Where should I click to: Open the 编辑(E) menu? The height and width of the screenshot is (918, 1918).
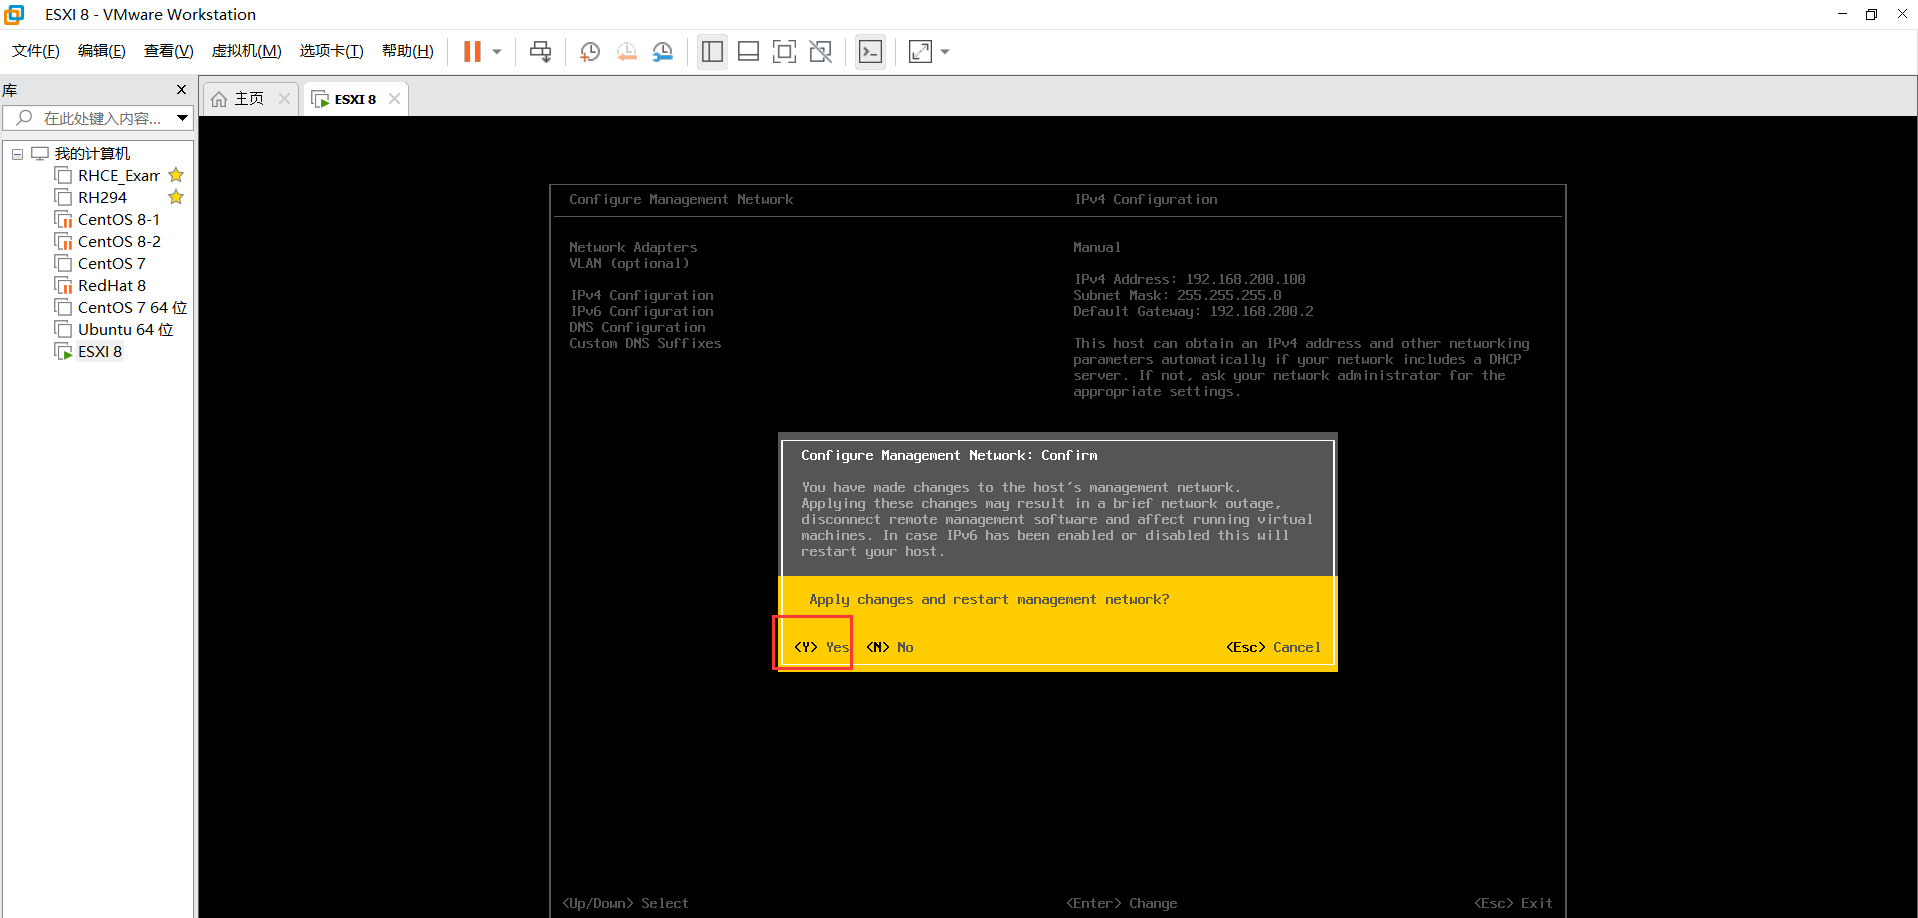(x=102, y=51)
